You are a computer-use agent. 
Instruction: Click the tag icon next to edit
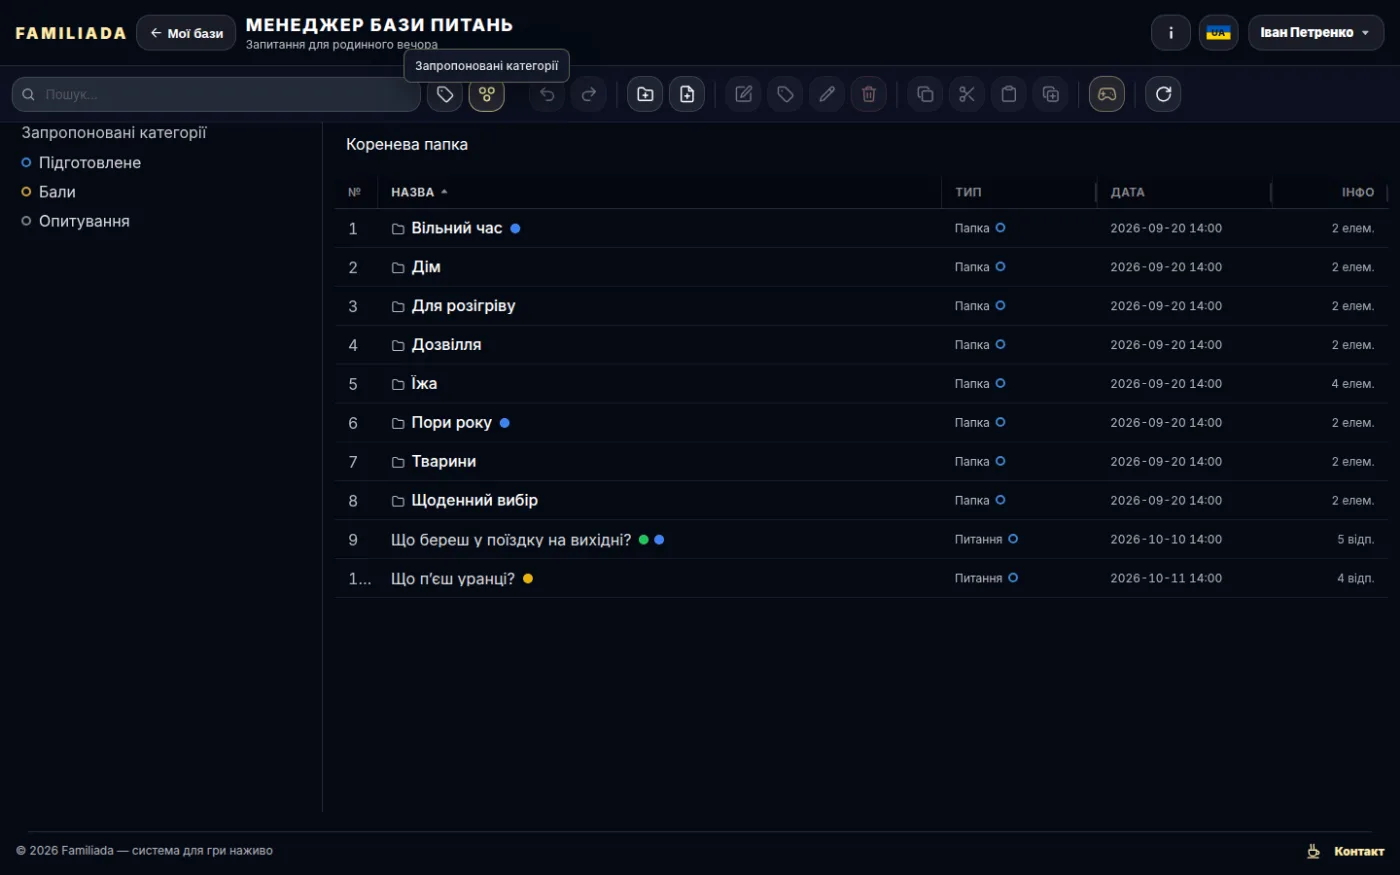pos(785,94)
